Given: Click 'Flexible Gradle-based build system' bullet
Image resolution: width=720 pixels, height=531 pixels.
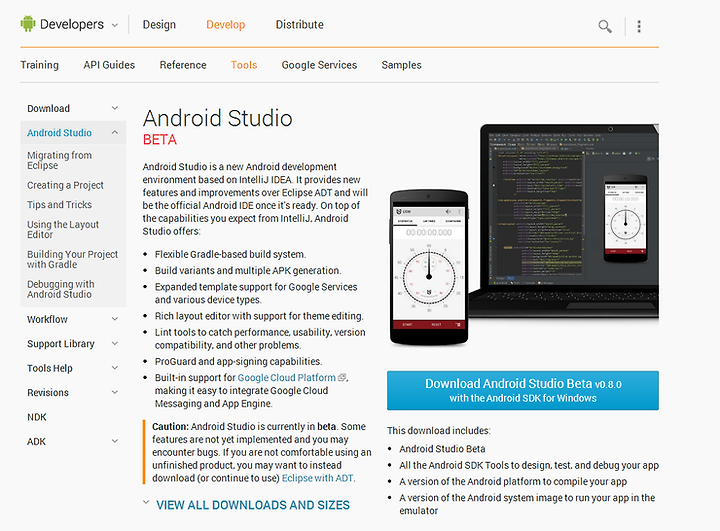Looking at the screenshot, I should pyautogui.click(x=230, y=254).
